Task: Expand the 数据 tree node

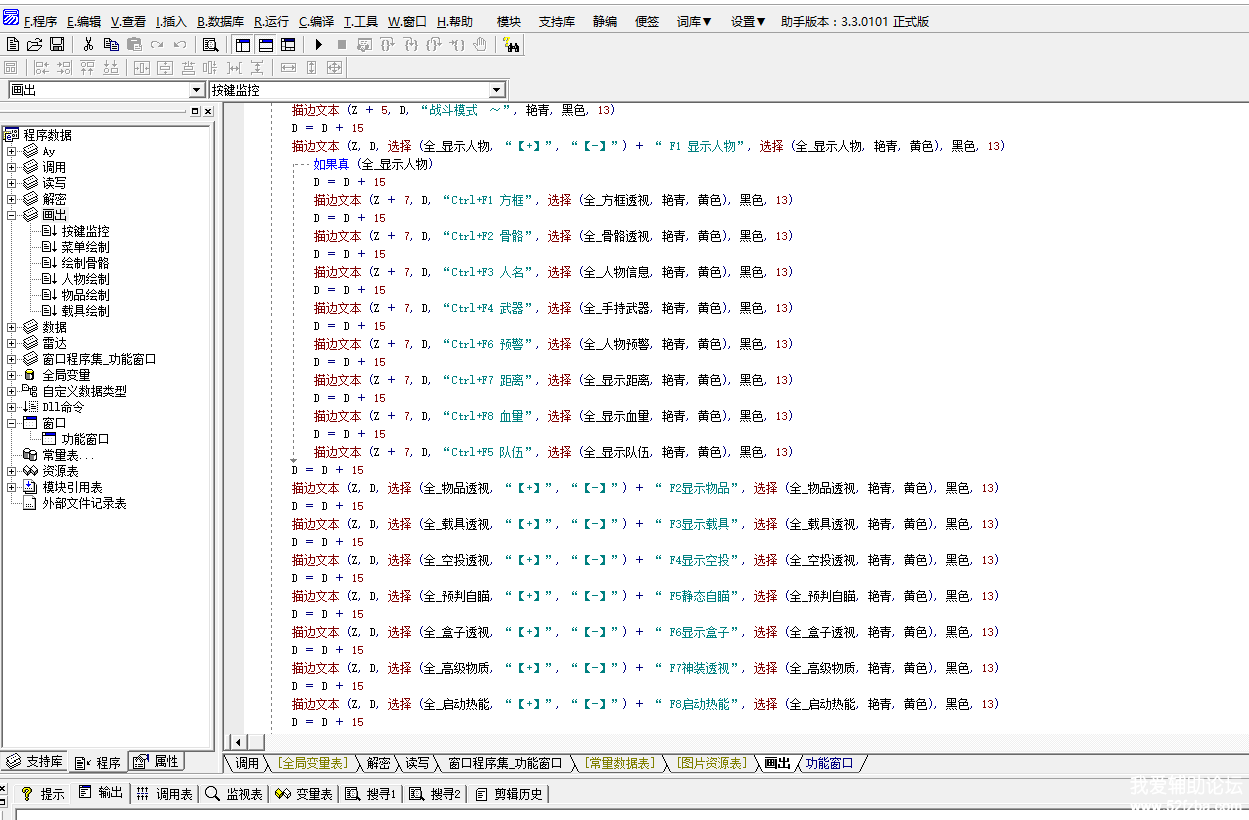Action: (12, 327)
